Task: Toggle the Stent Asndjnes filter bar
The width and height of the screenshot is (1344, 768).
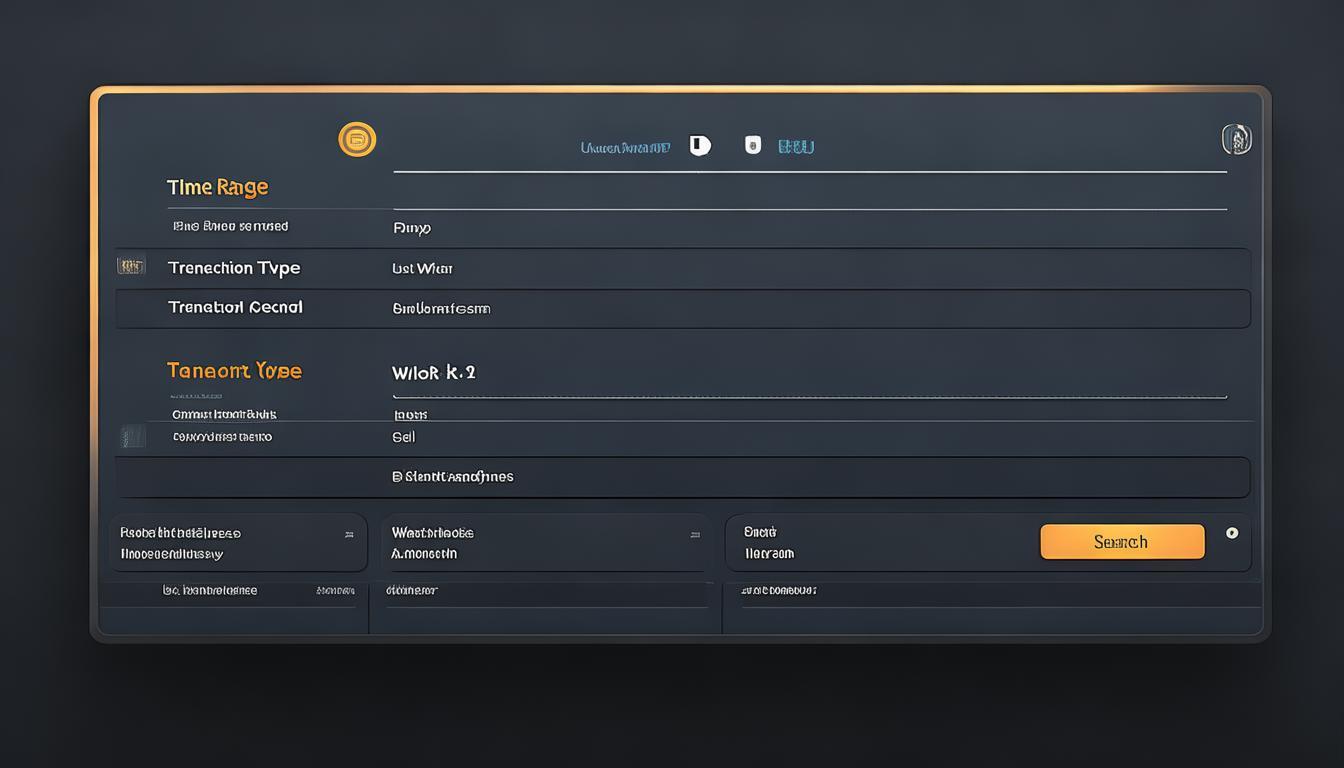Action: pyautogui.click(x=683, y=477)
